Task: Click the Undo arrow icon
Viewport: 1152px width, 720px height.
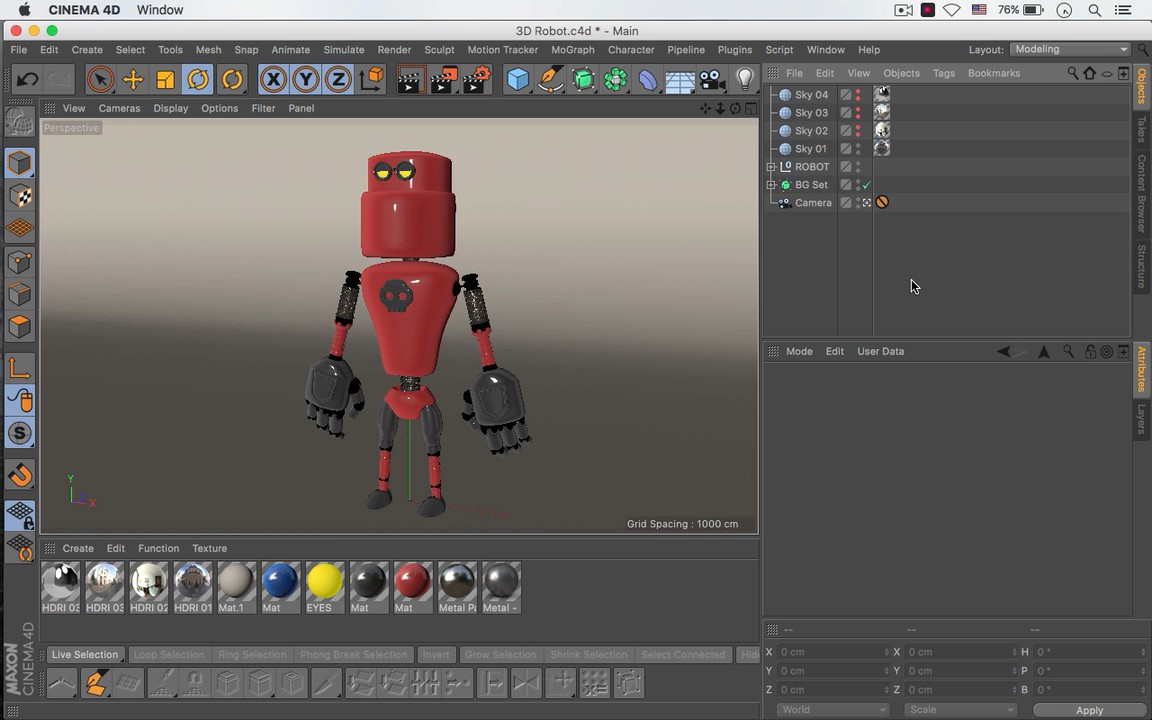Action: 28,80
